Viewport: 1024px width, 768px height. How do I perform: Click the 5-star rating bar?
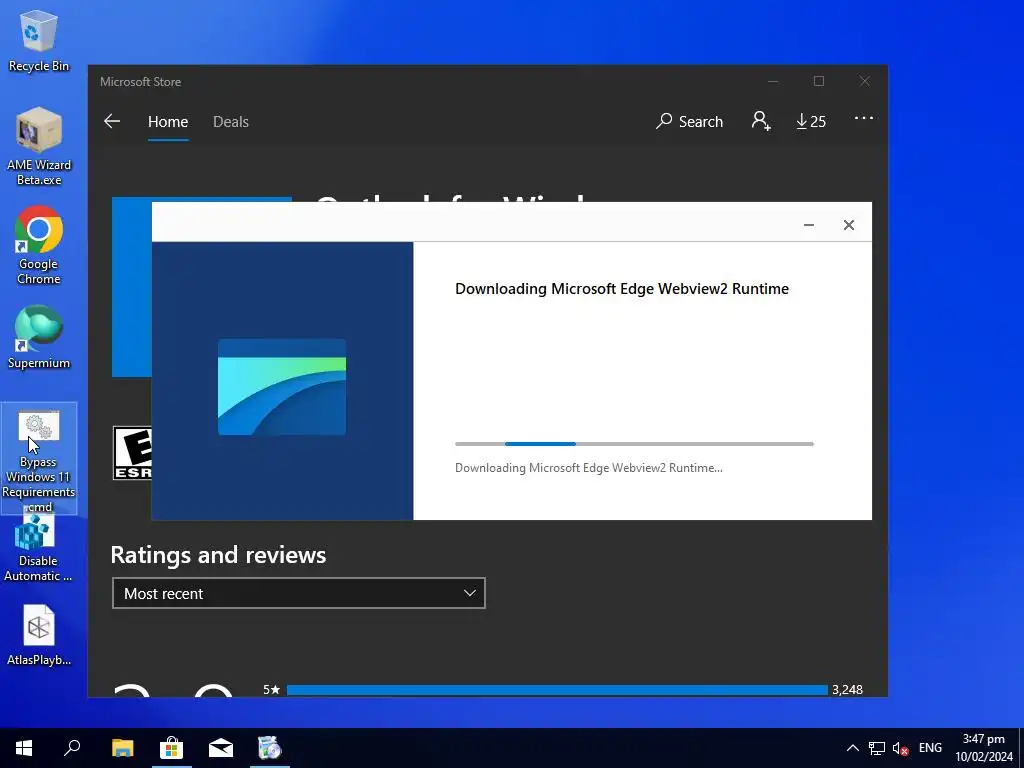pyautogui.click(x=557, y=690)
